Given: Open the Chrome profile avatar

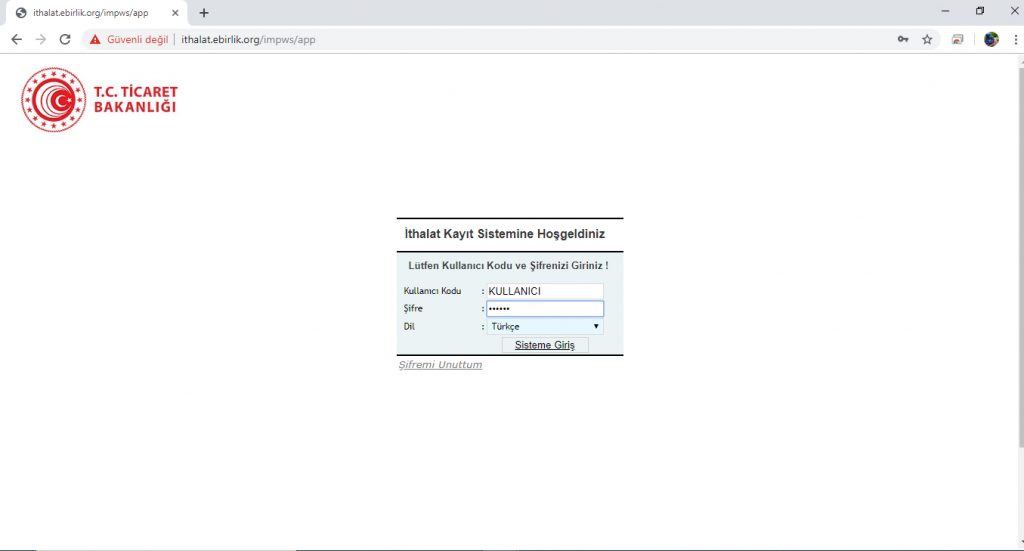Looking at the screenshot, I should [x=991, y=40].
